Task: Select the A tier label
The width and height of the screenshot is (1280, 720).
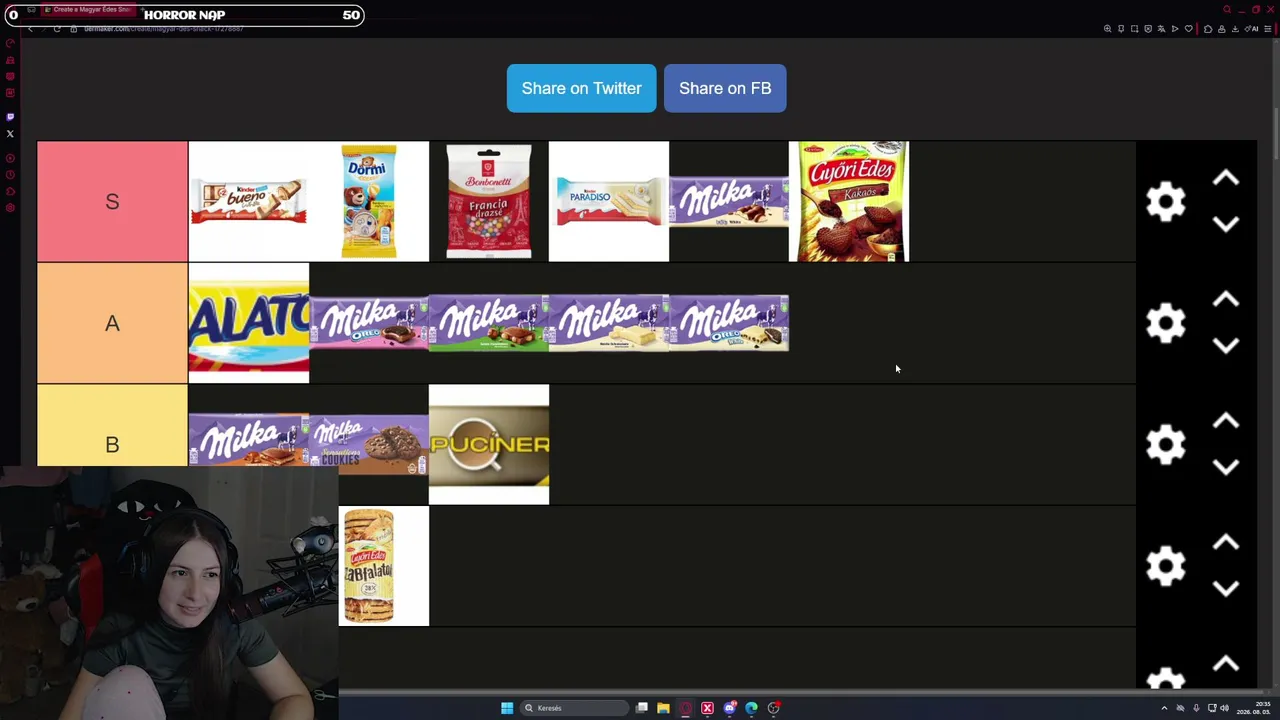Action: [x=112, y=323]
